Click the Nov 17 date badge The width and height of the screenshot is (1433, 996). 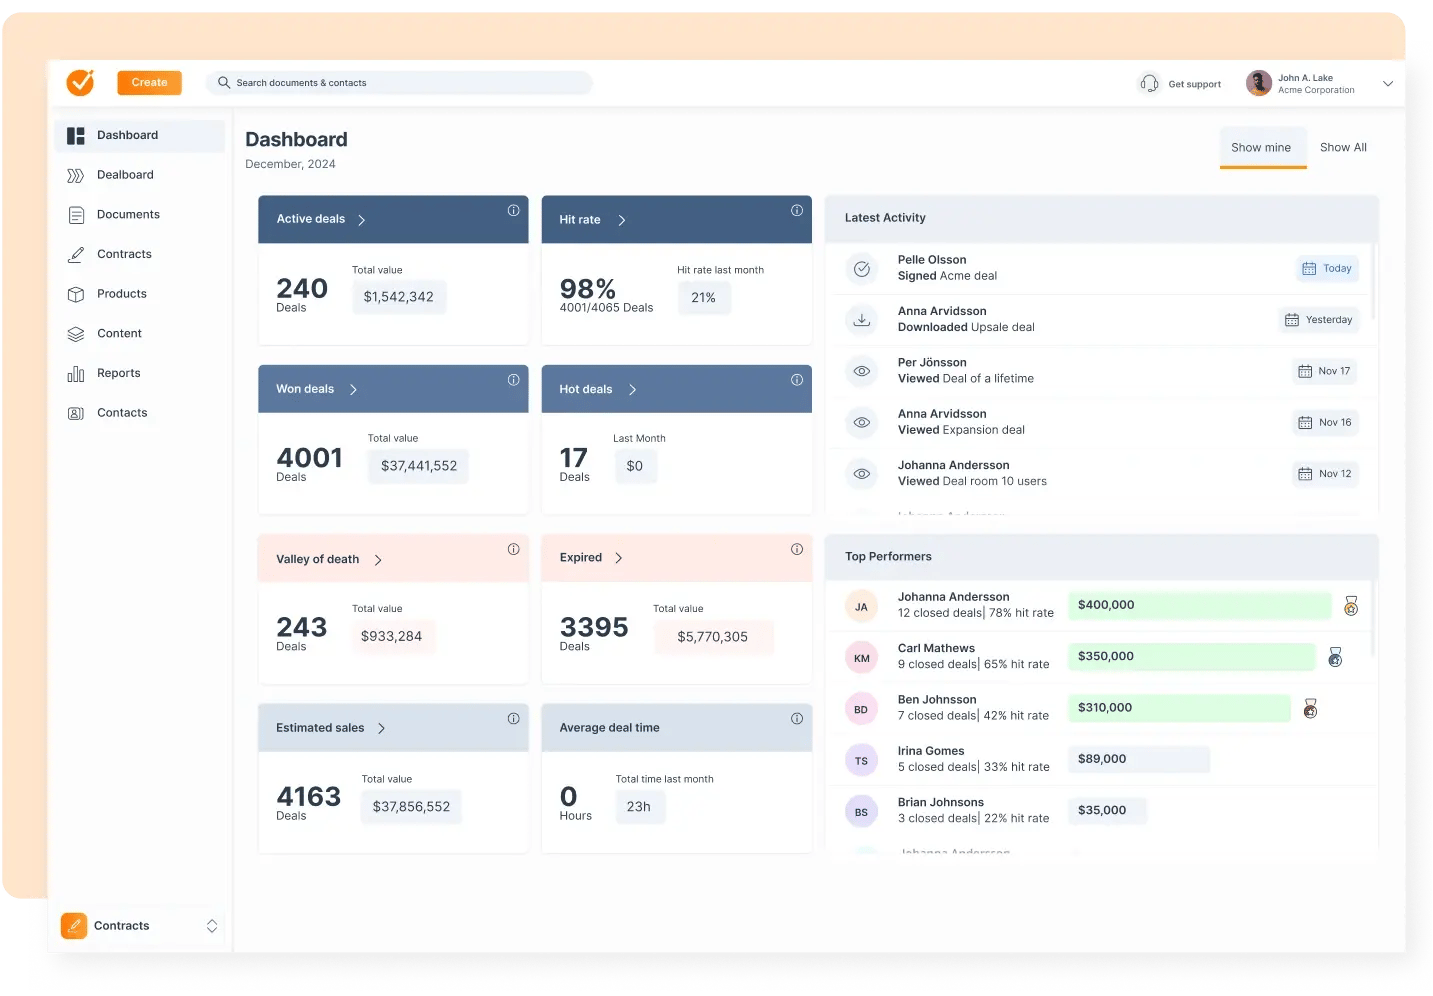click(x=1325, y=371)
